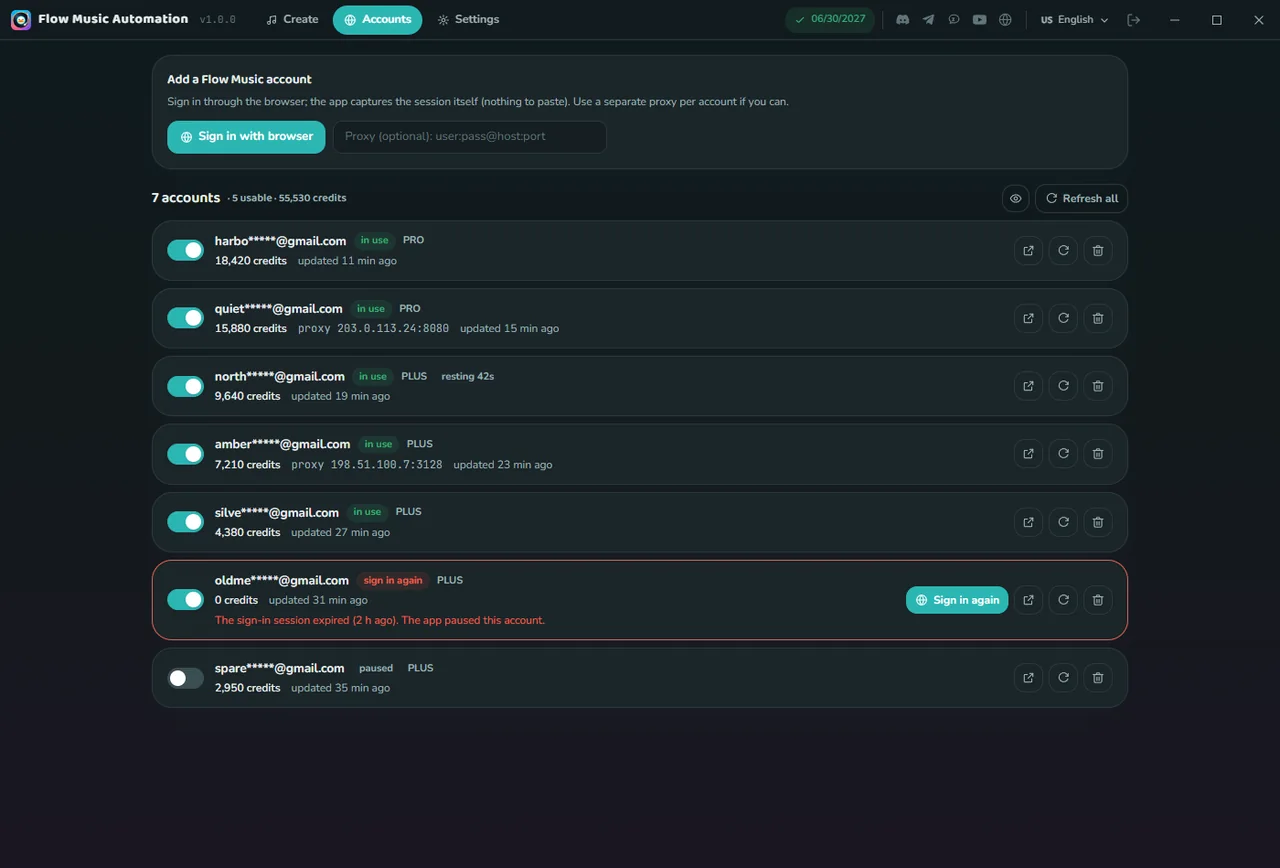Click the "resting 42s" status text
Viewport: 1280px width, 868px height.
tap(468, 377)
